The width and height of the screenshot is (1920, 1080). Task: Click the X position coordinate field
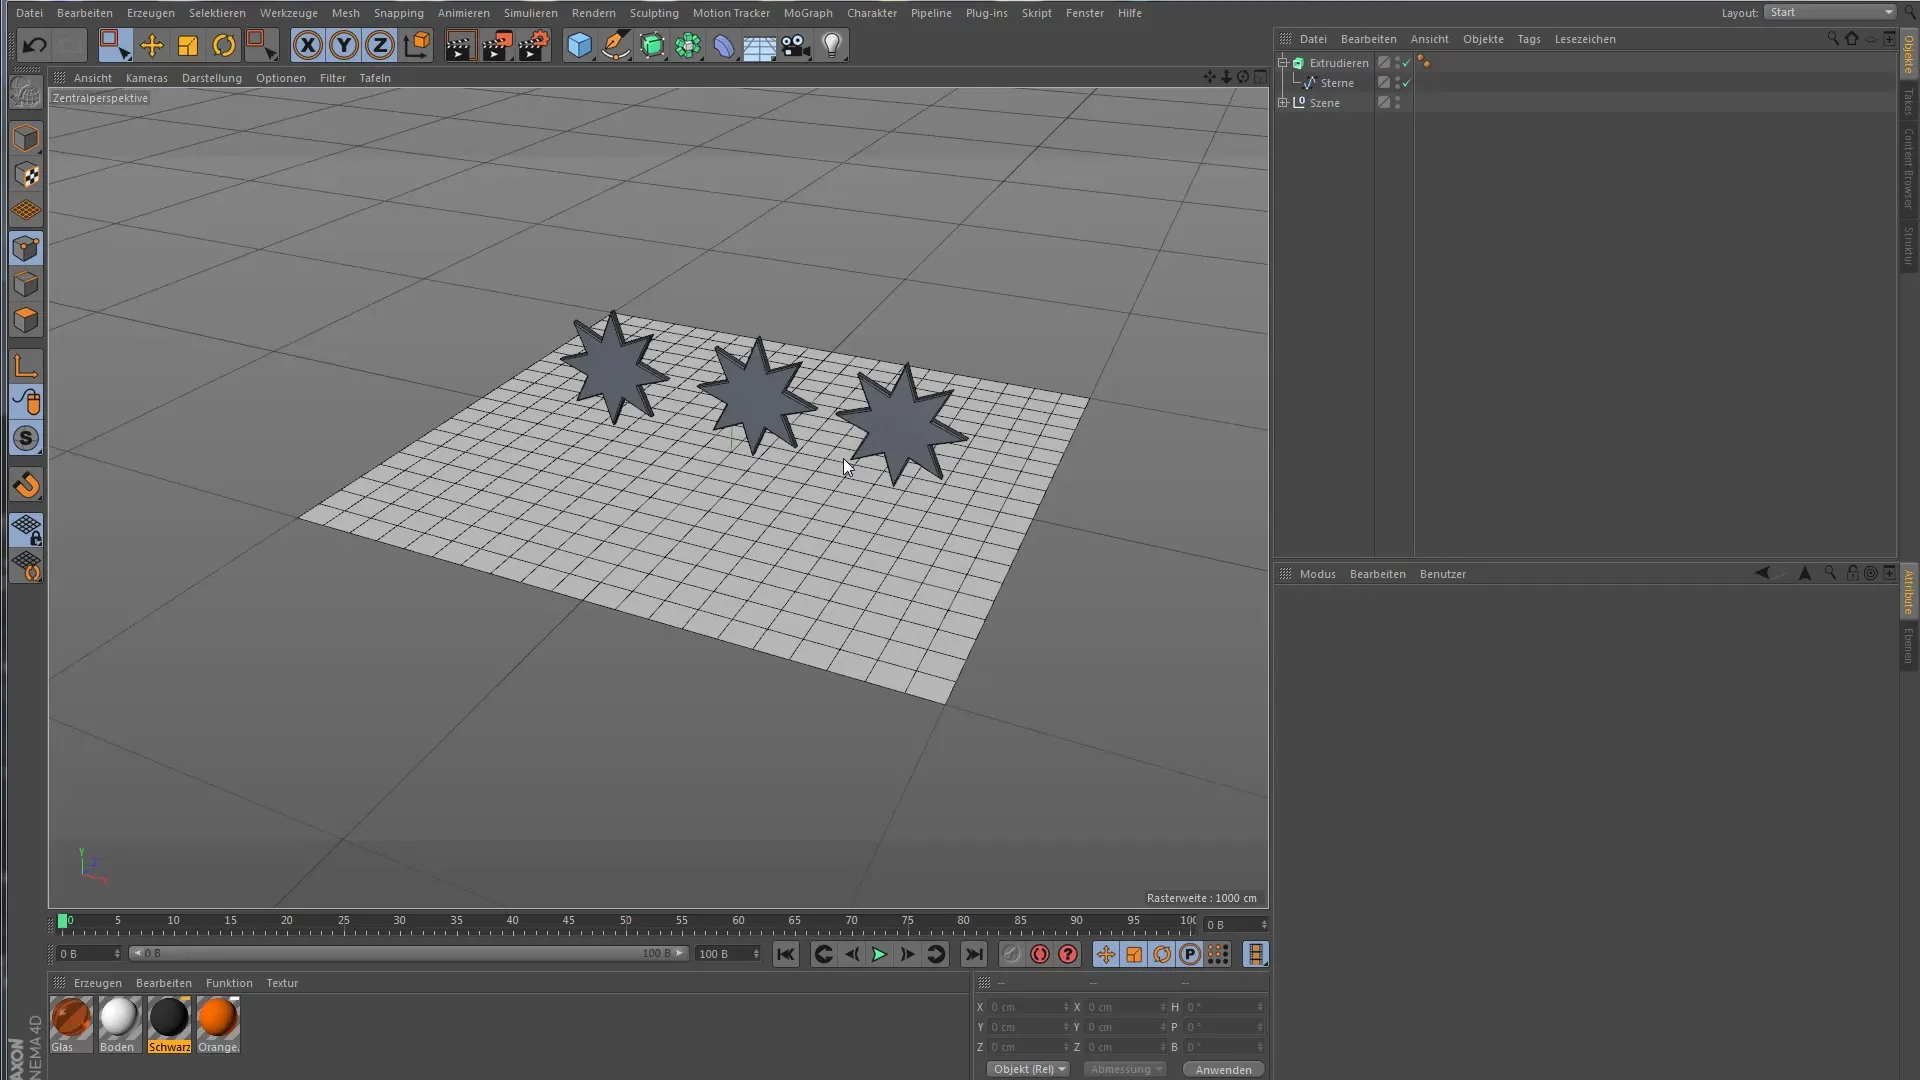1028,1007
